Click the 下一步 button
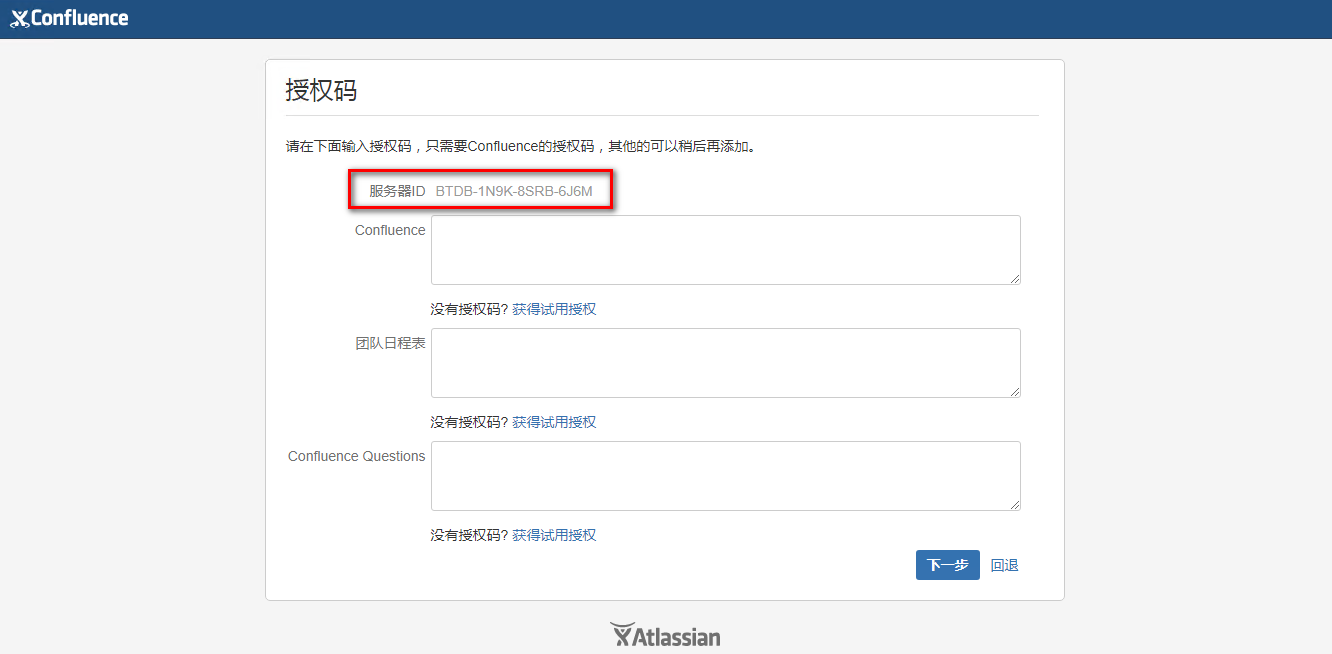Viewport: 1332px width, 654px height. coord(948,565)
